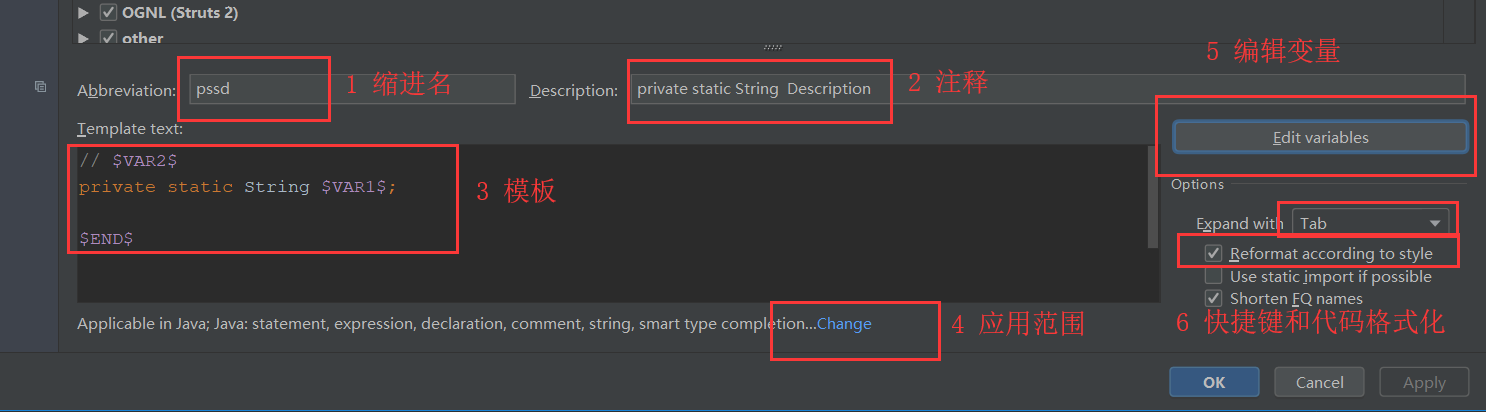1486x412 pixels.
Task: Uncheck the 'other' group checkbox
Action: tap(108, 38)
